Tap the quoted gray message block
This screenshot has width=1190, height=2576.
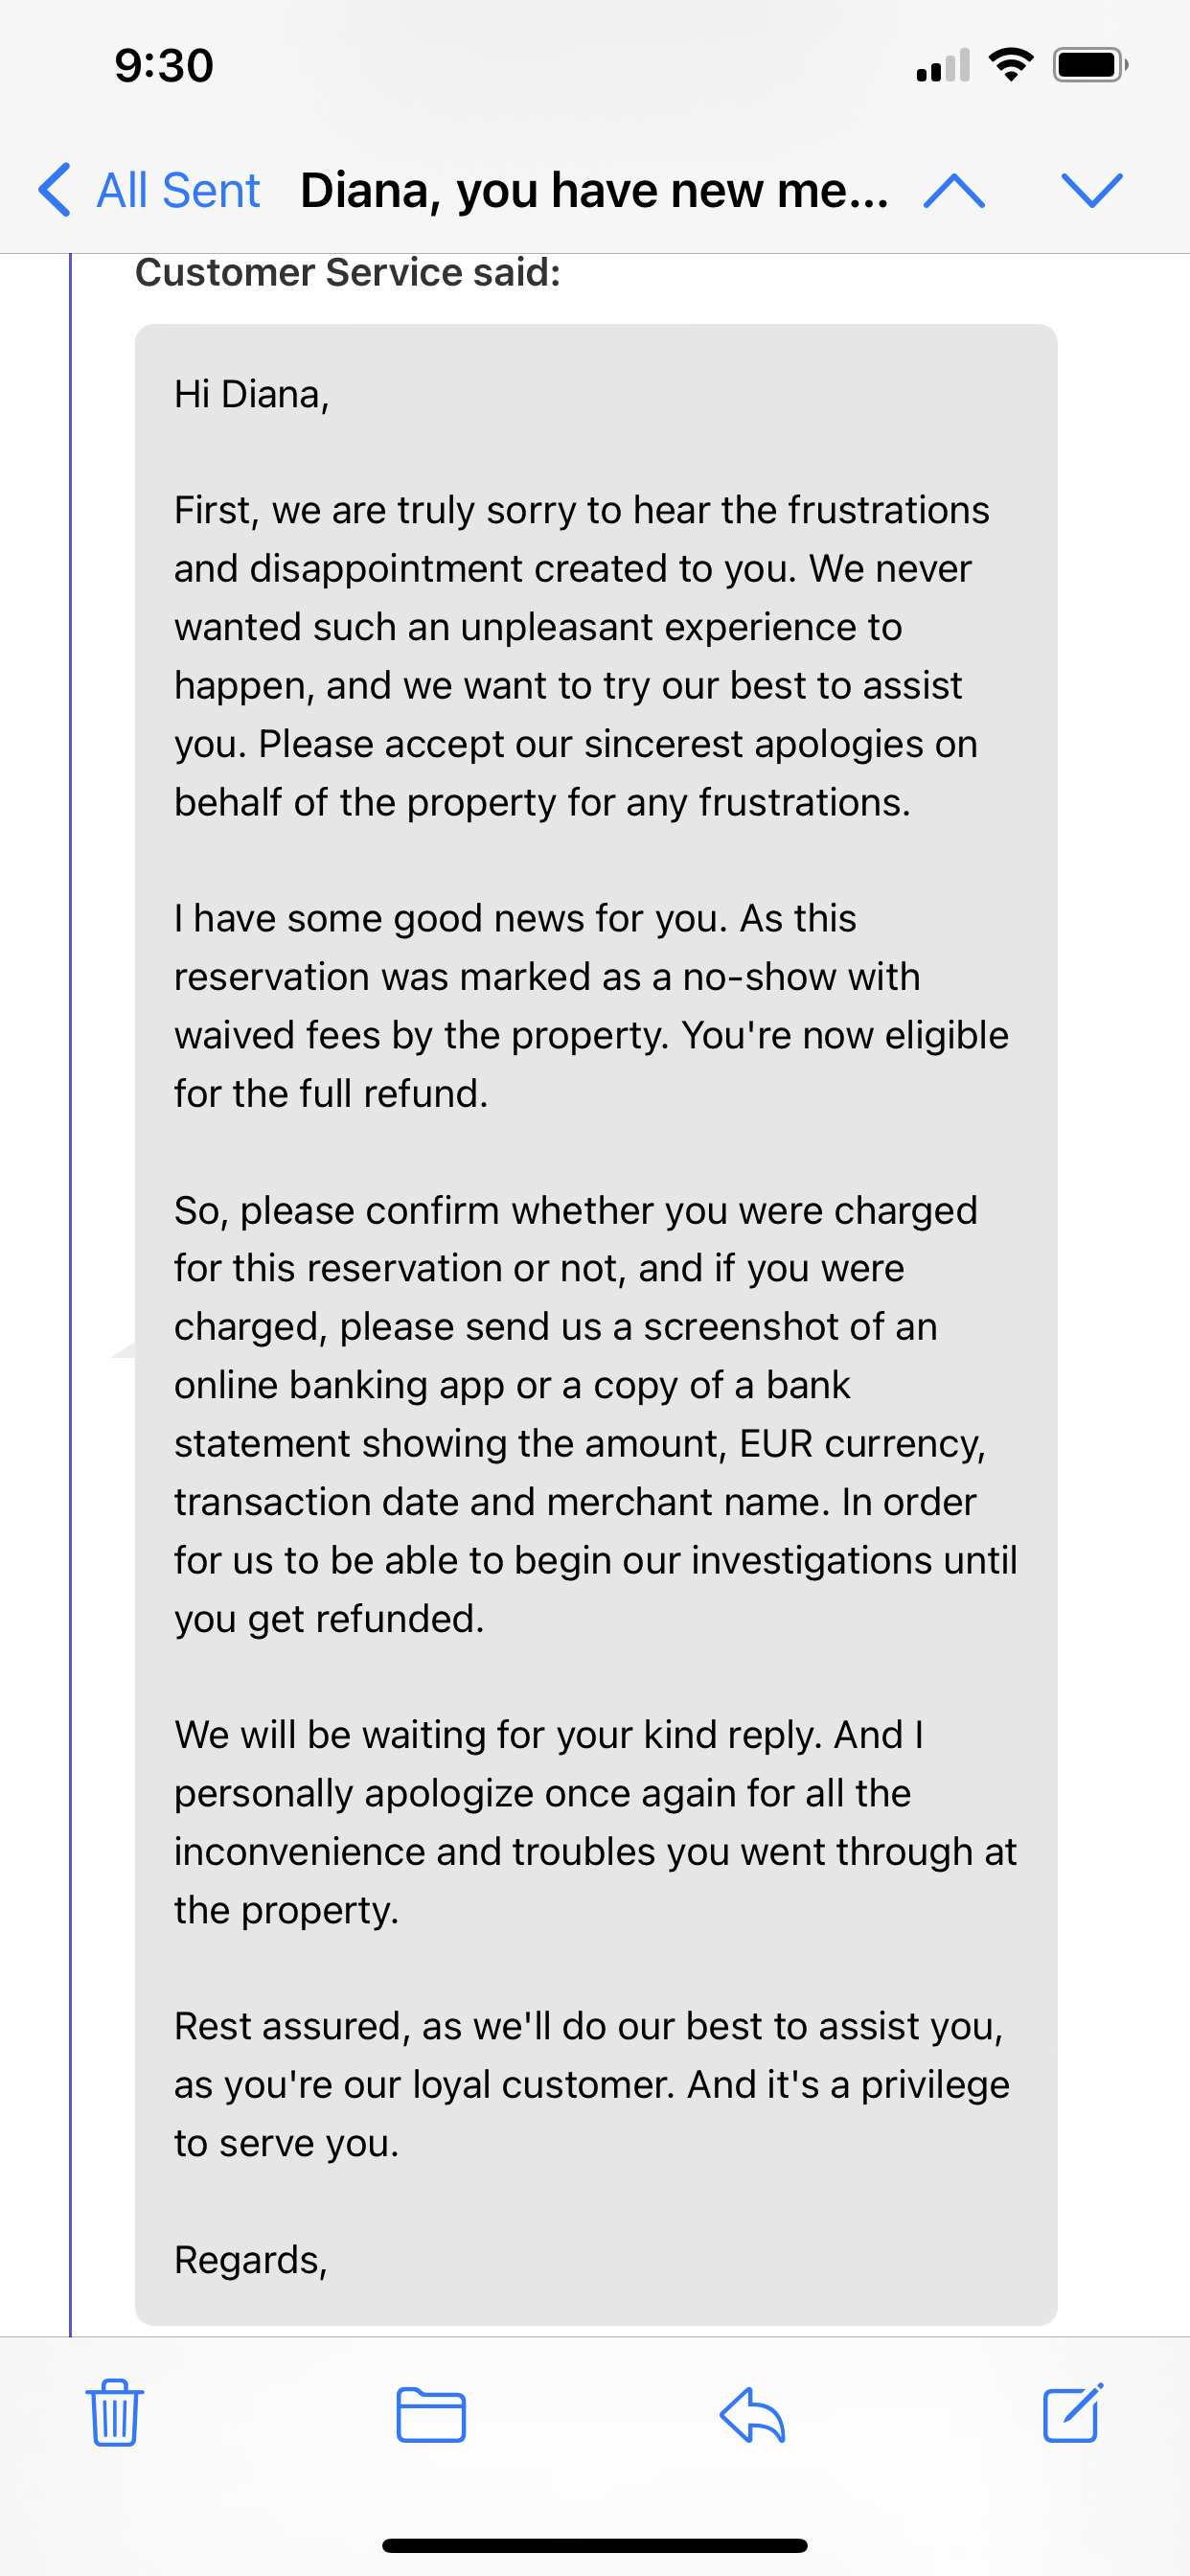click(x=594, y=1300)
